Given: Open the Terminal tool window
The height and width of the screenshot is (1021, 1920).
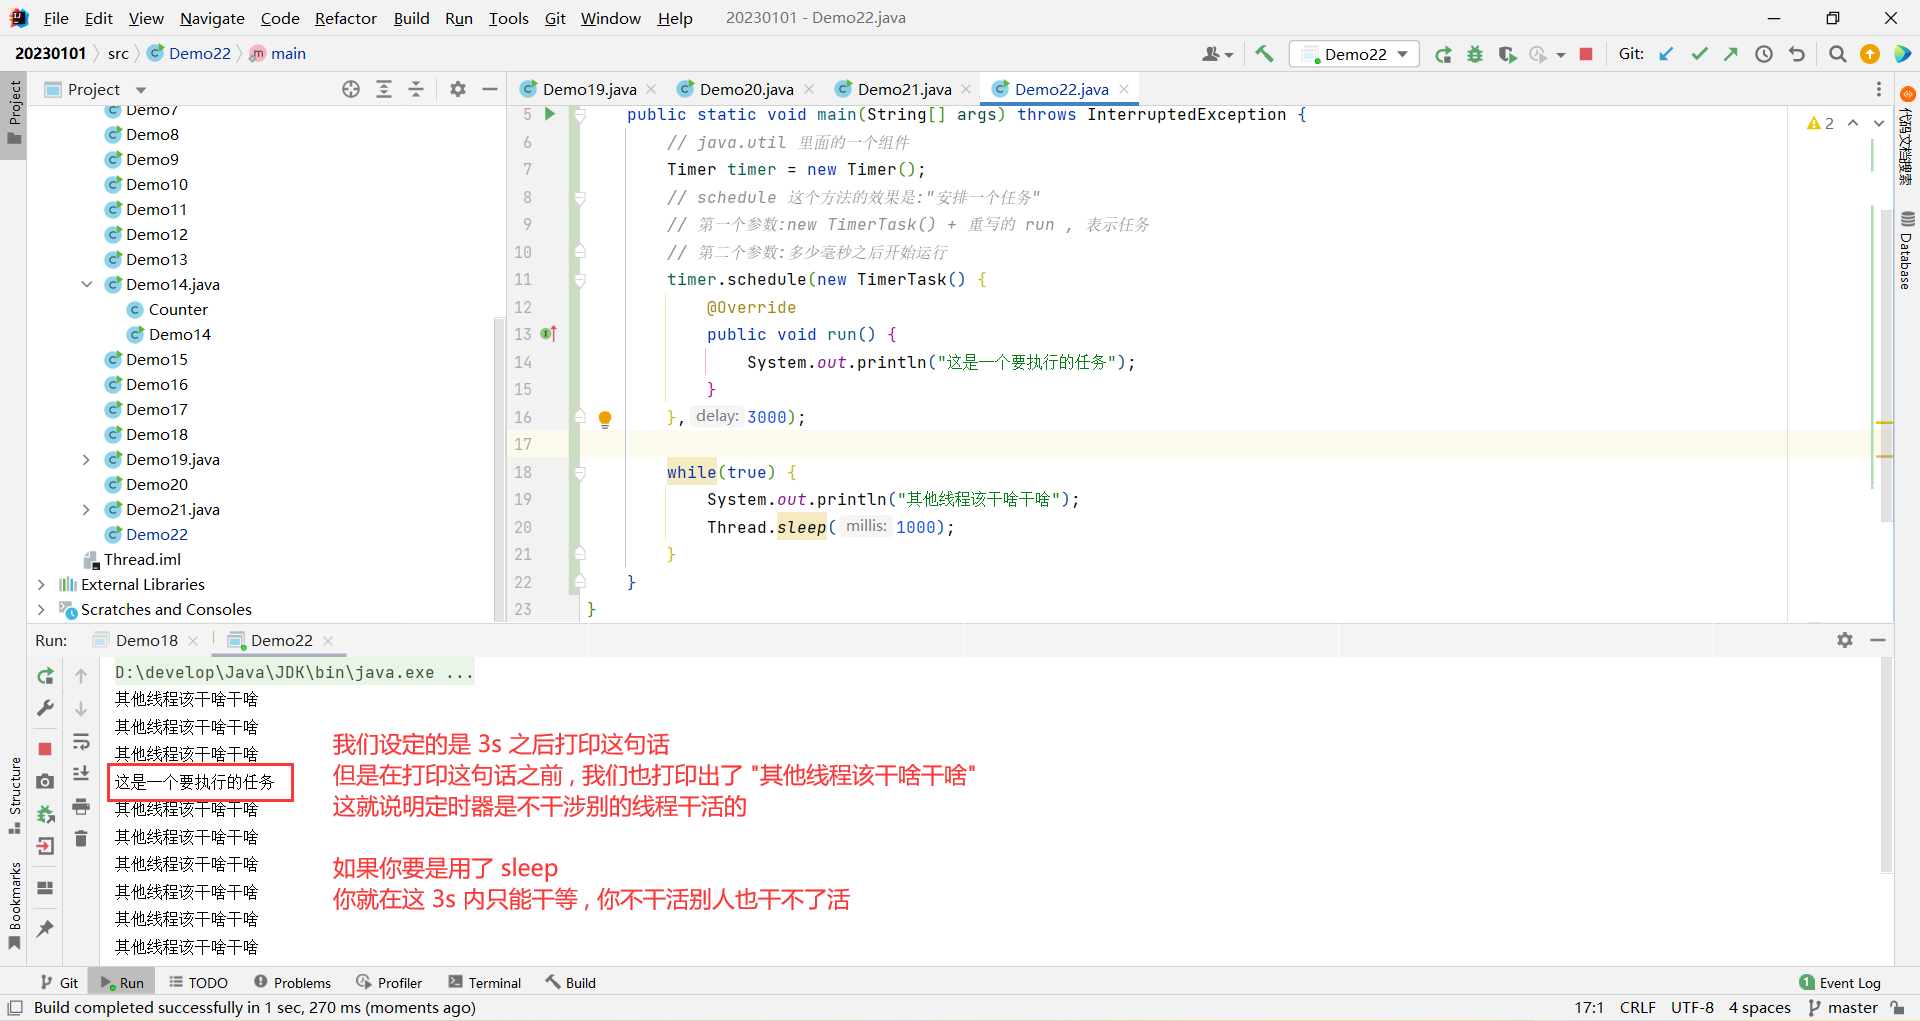Looking at the screenshot, I should point(485,983).
